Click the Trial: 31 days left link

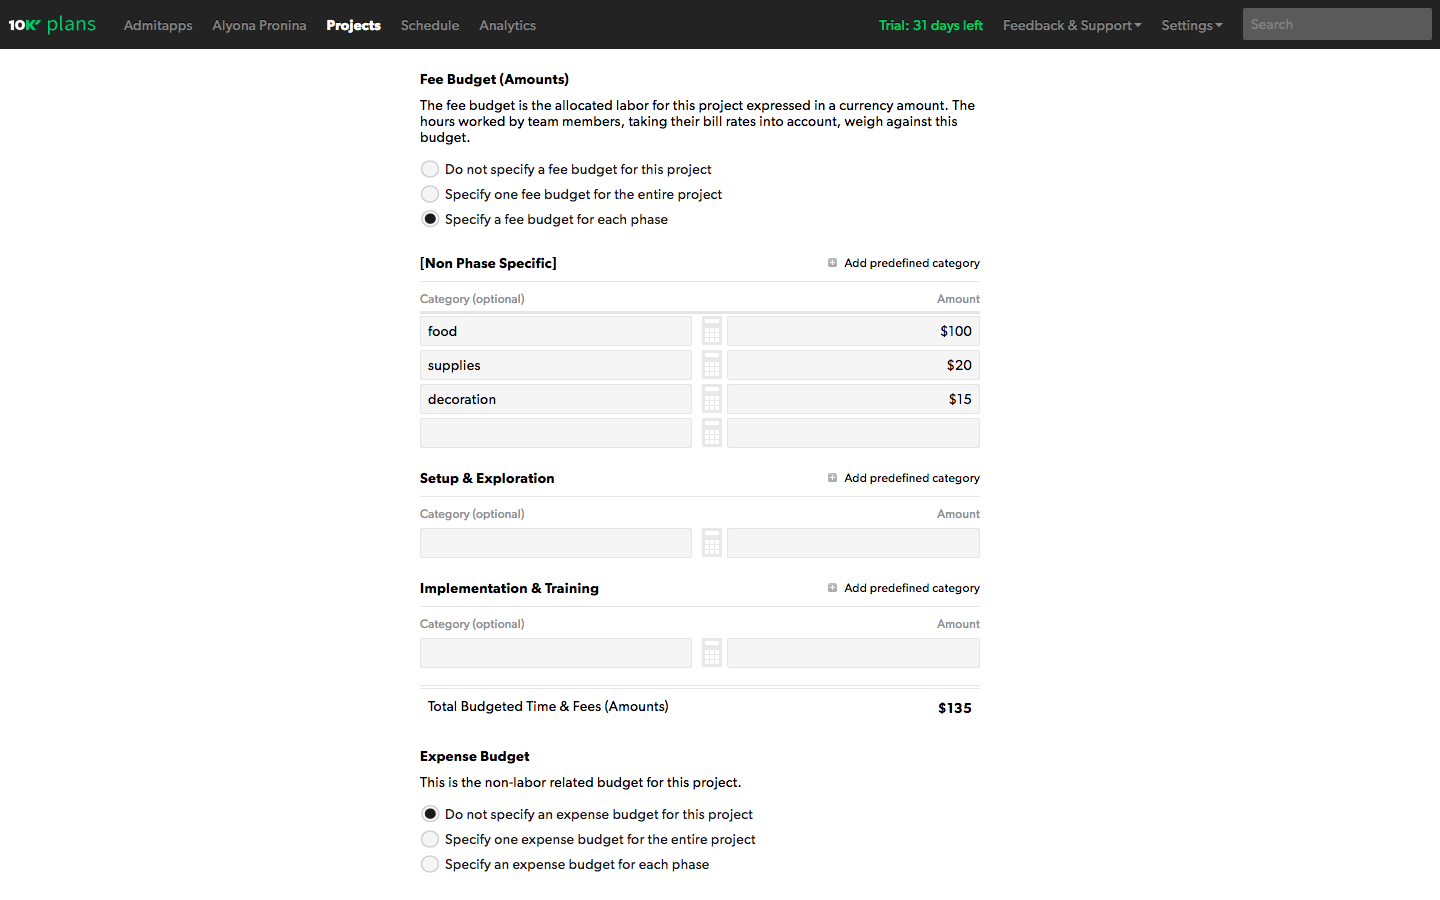(930, 25)
